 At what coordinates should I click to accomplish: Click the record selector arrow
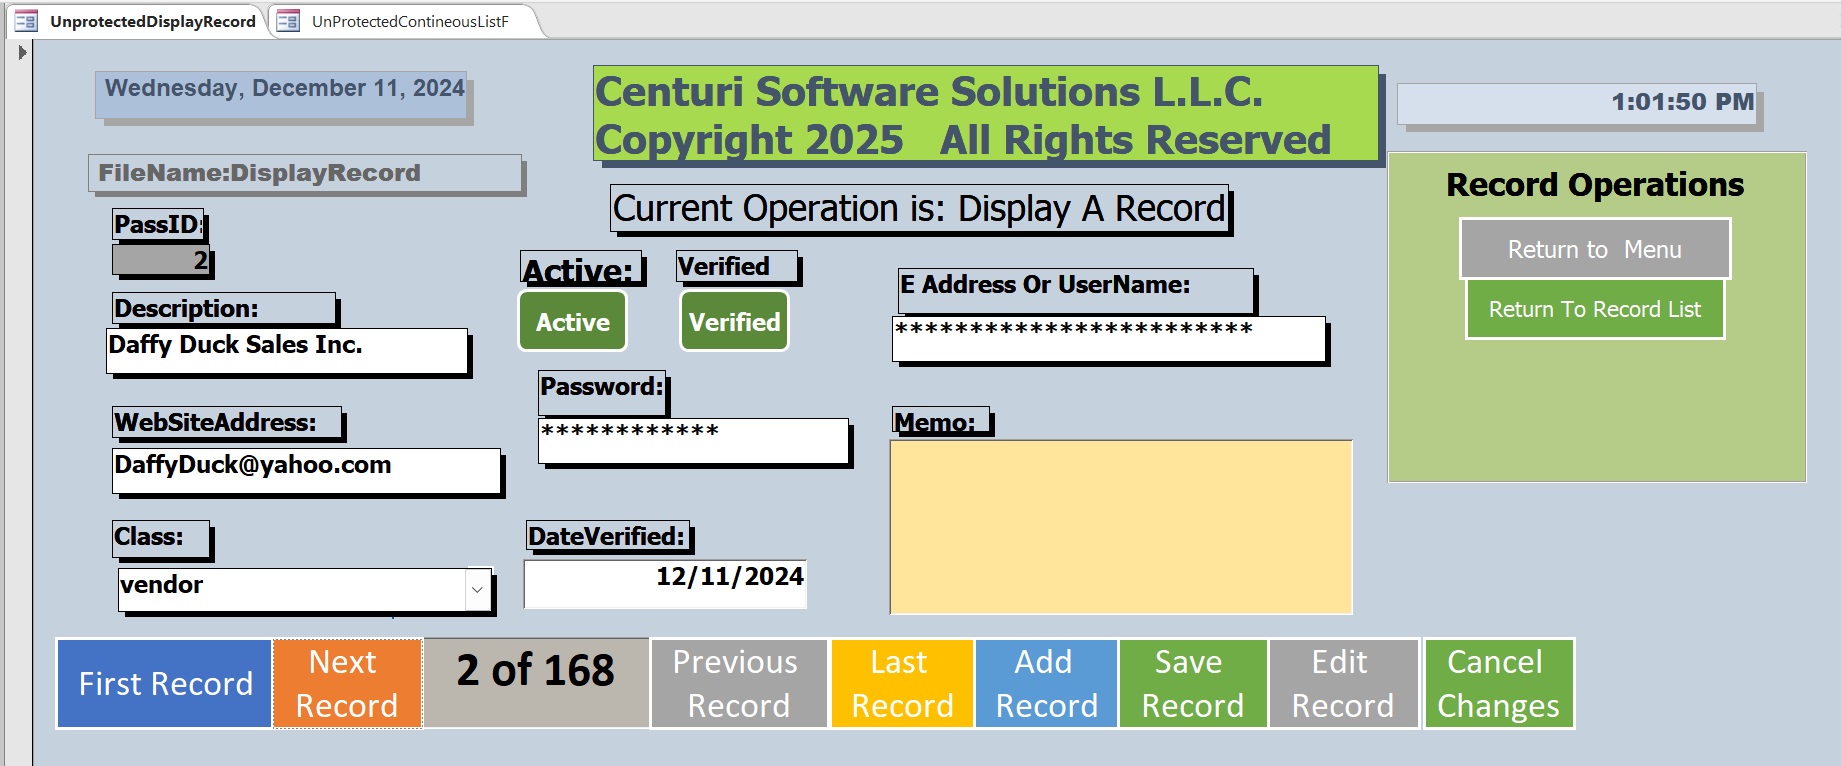pos(22,52)
